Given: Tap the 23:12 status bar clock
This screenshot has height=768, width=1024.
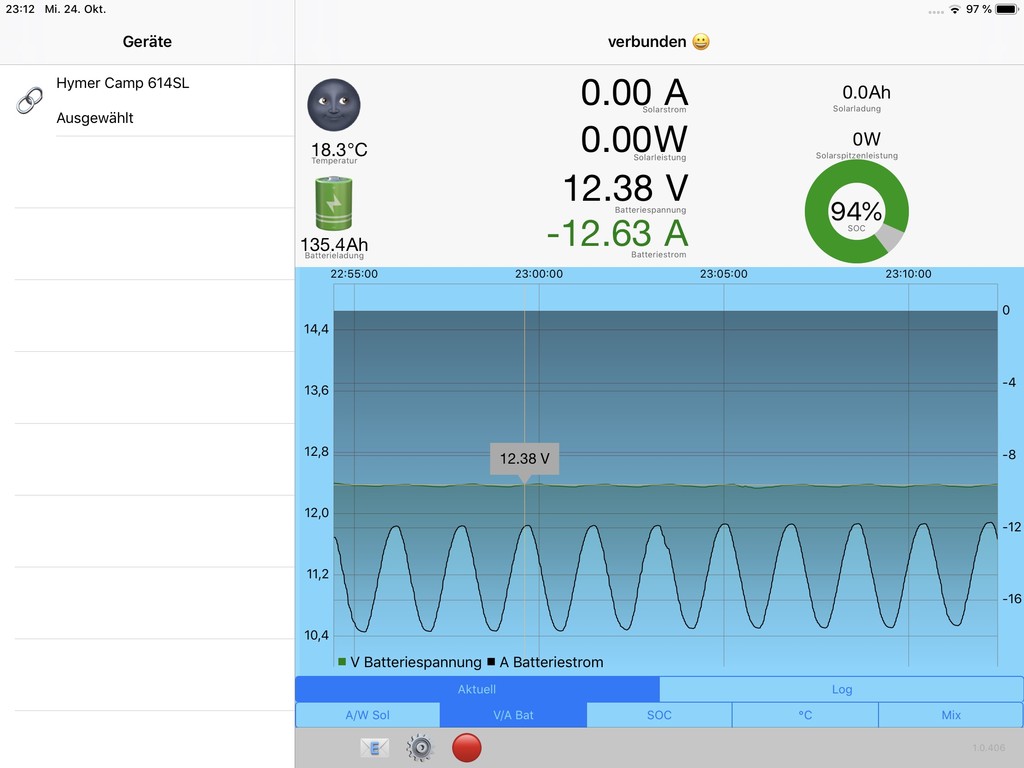Looking at the screenshot, I should [x=20, y=9].
